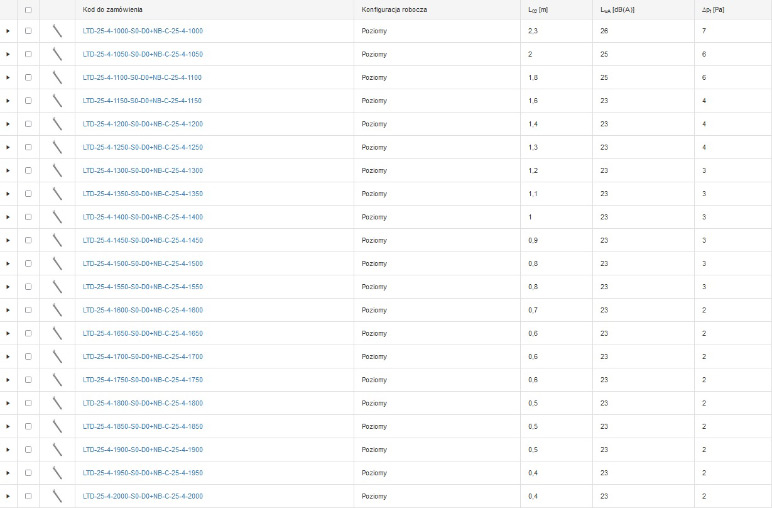The width and height of the screenshot is (772, 508).
Task: Click the diffuser icon in row LTD-25-4-1300
Action: pyautogui.click(x=57, y=170)
